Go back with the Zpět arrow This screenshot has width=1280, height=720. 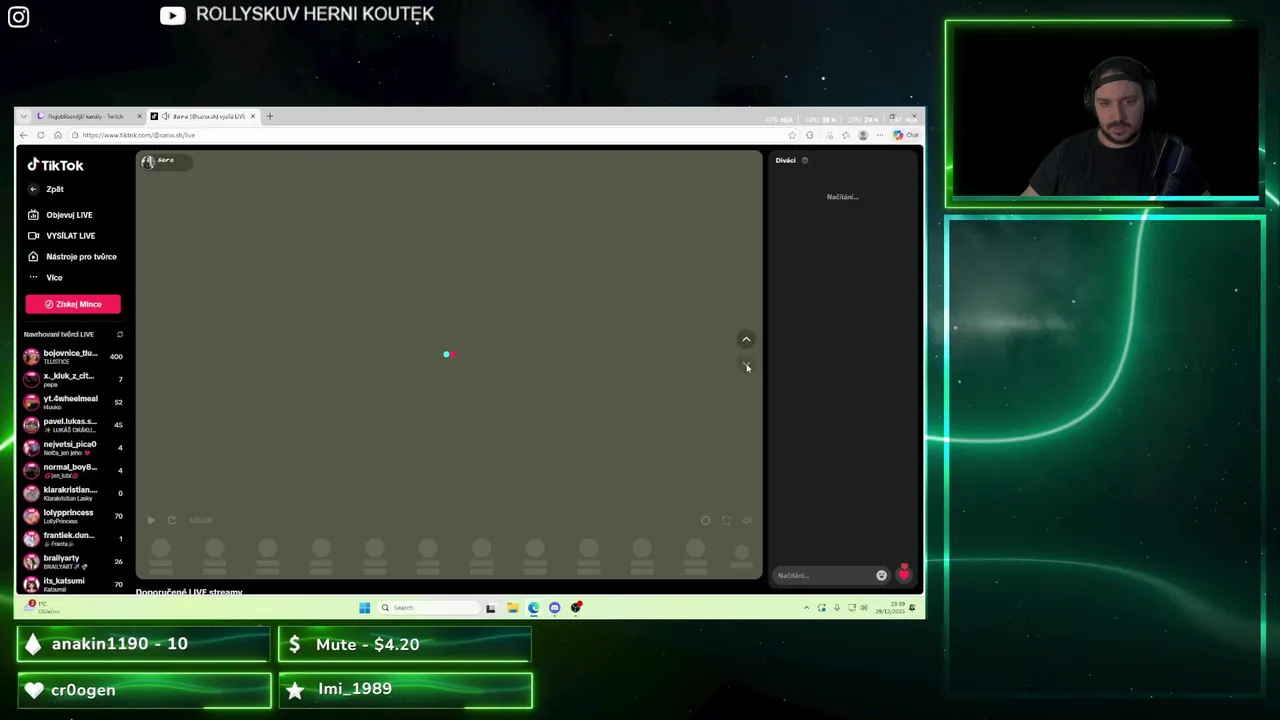(x=33, y=189)
